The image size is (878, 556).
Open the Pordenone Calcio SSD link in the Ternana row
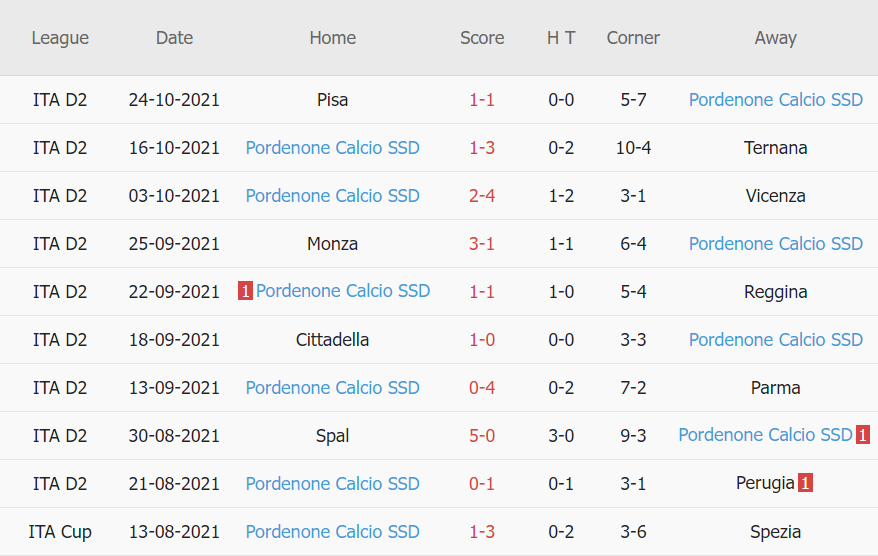click(332, 148)
